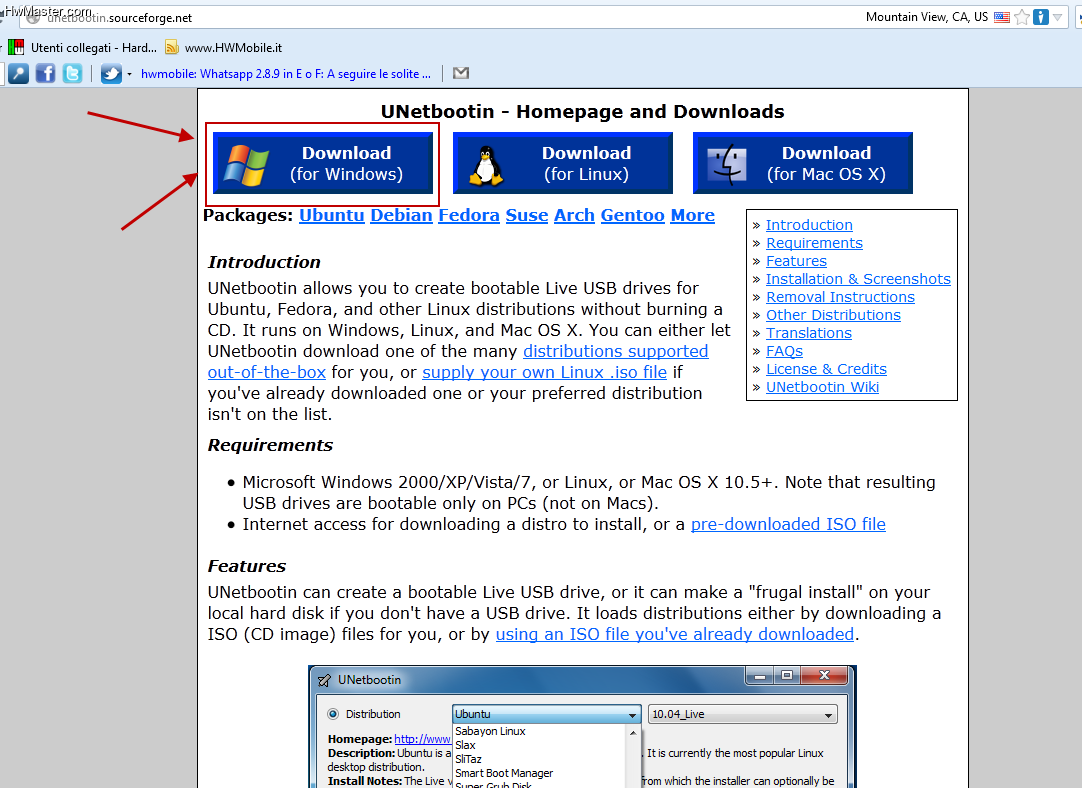Click the light-blue Twitter 't' icon

[72, 73]
